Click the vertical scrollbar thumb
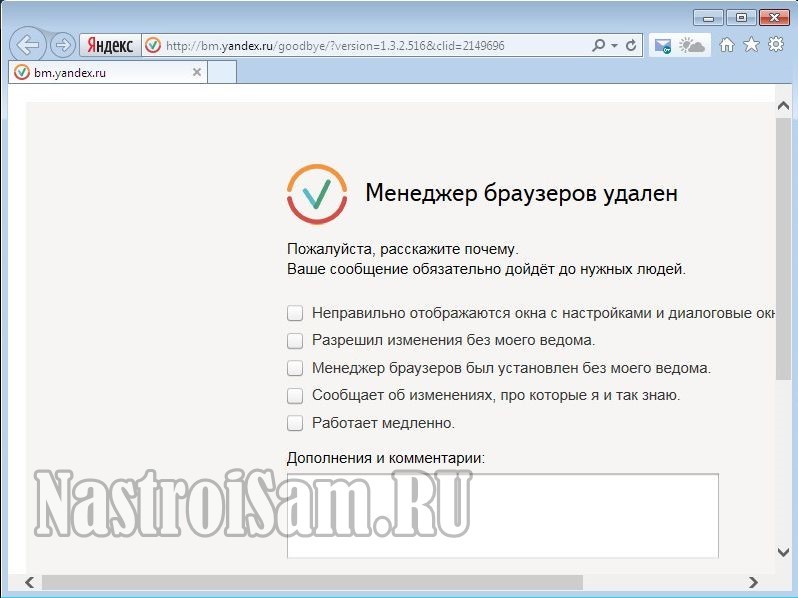The height and width of the screenshot is (598, 798). [783, 248]
